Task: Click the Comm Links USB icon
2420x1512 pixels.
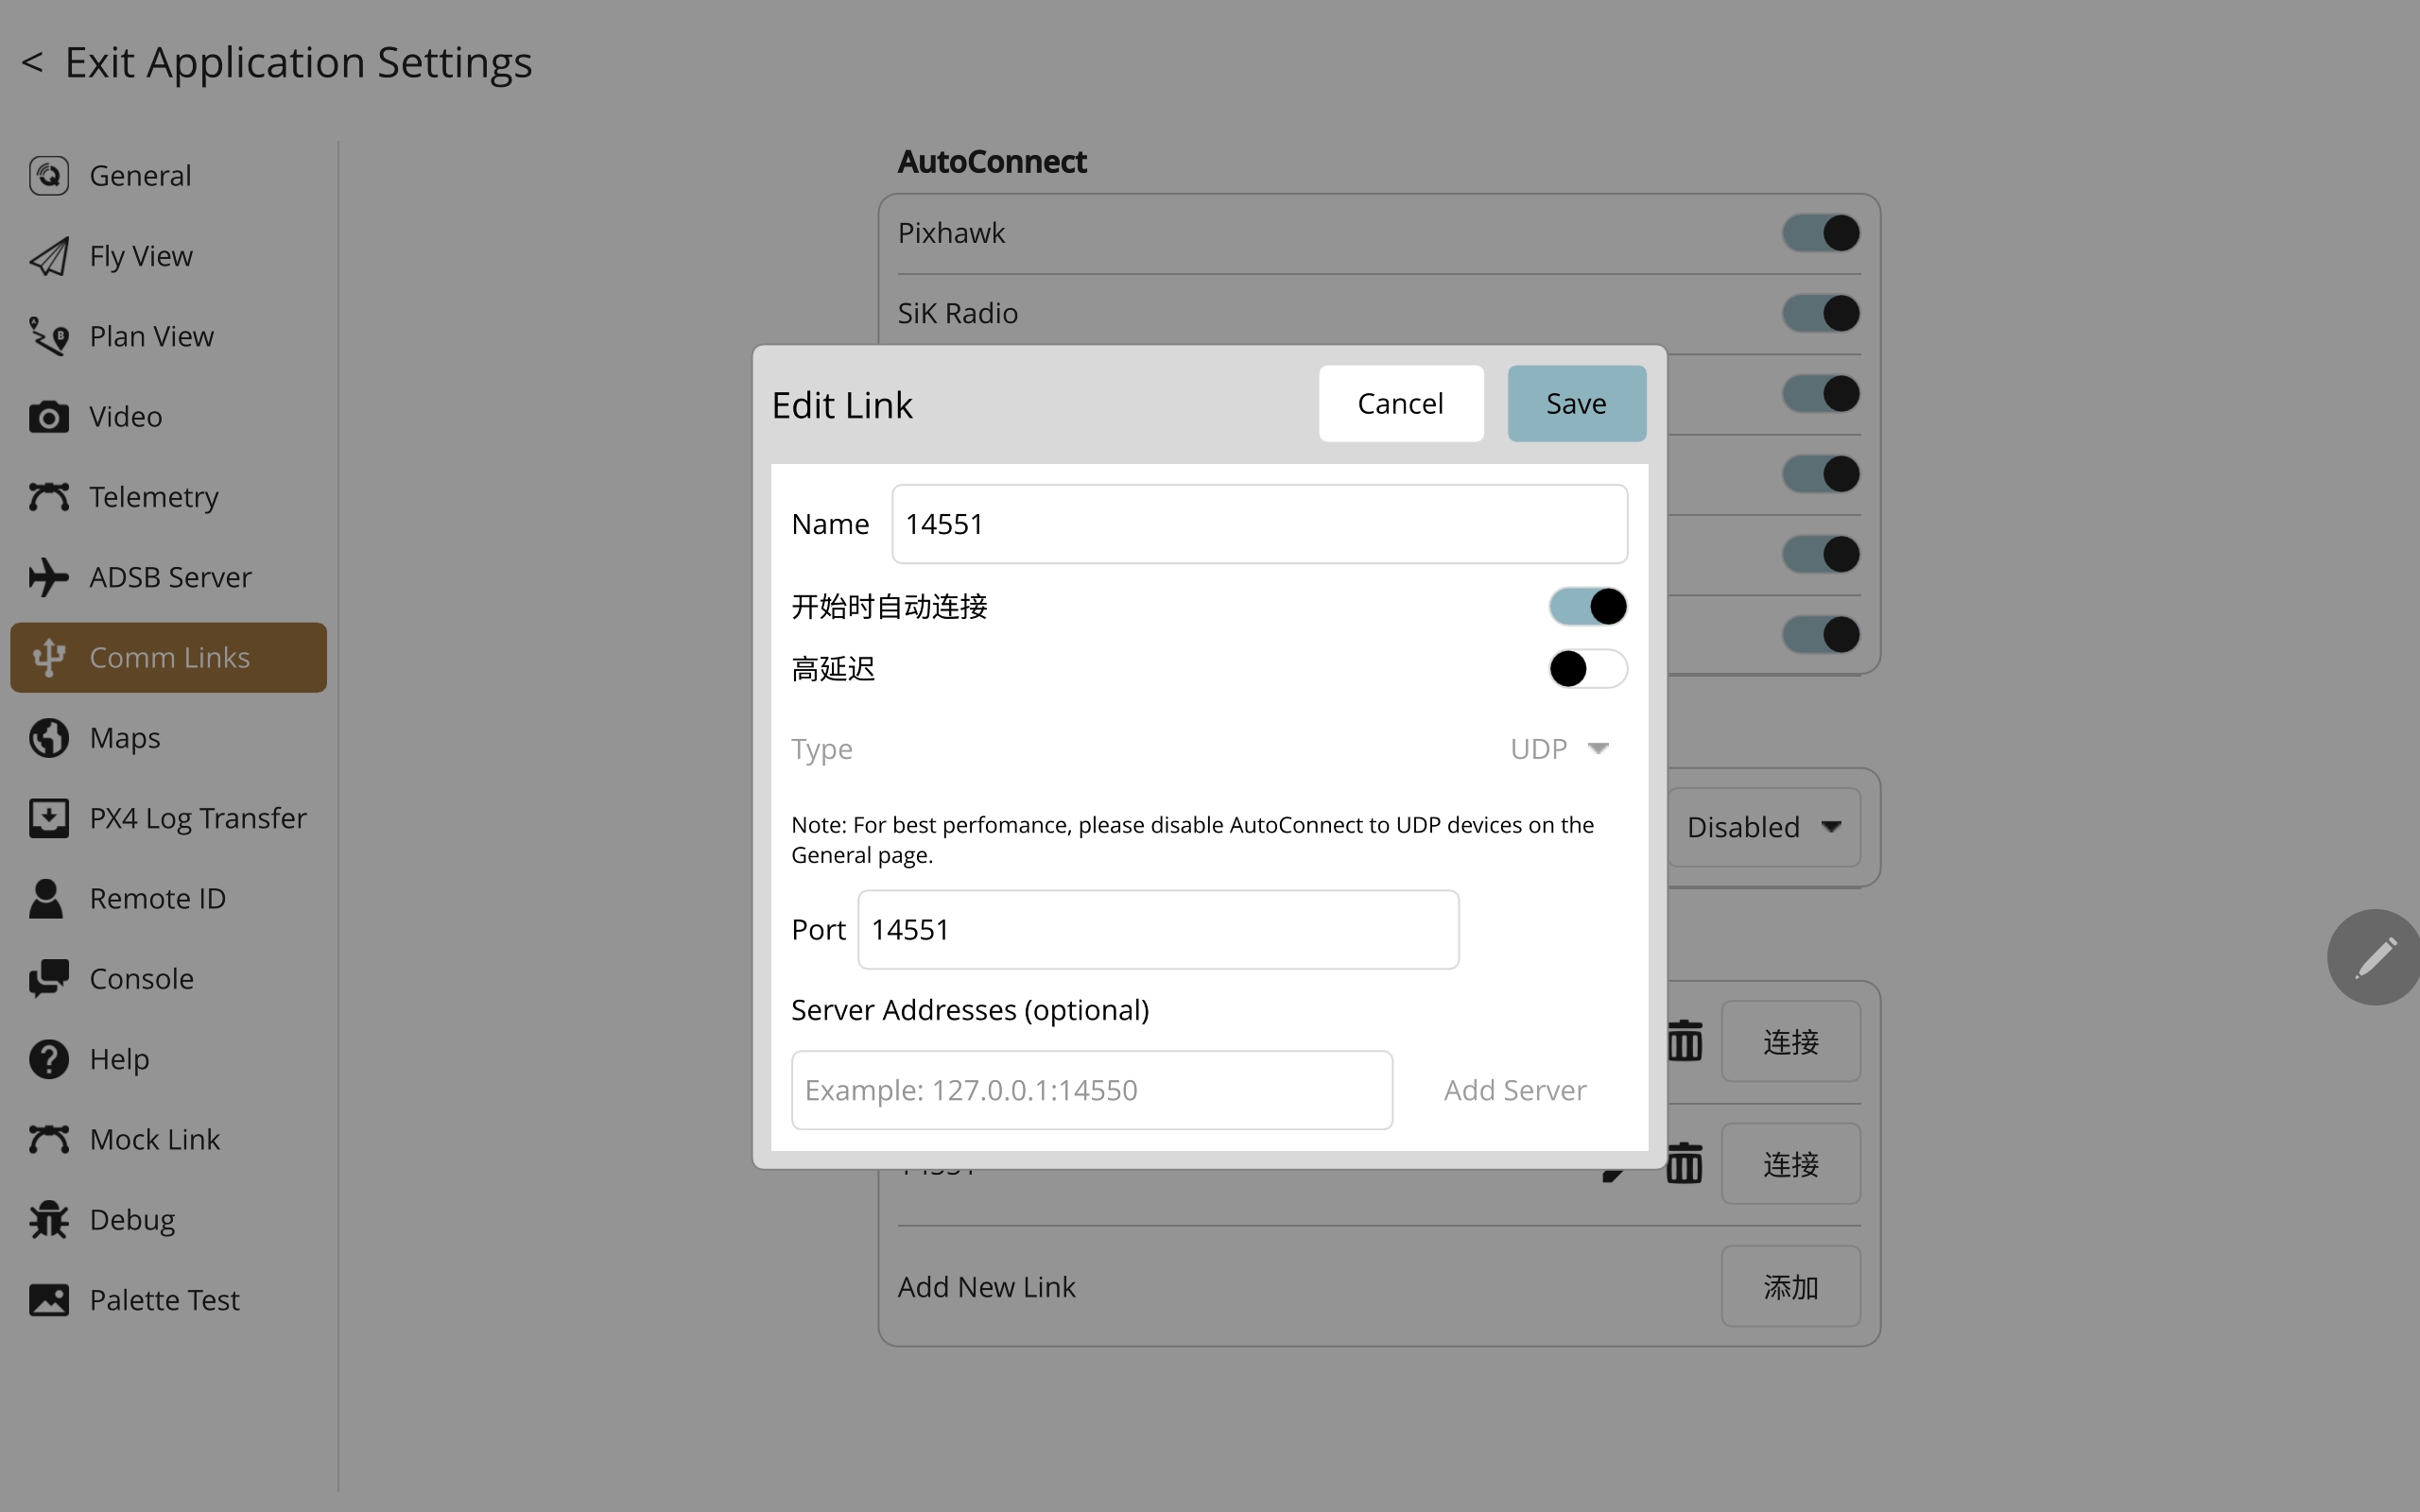Action: [48, 657]
